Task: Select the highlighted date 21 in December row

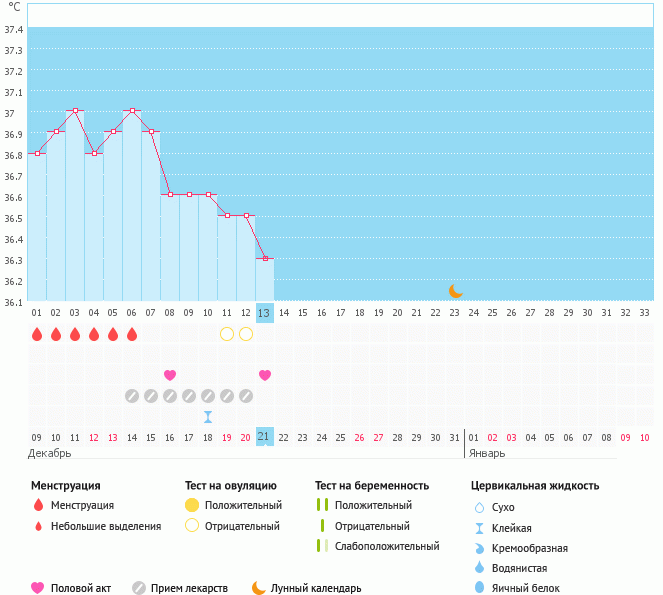Action: click(x=264, y=438)
